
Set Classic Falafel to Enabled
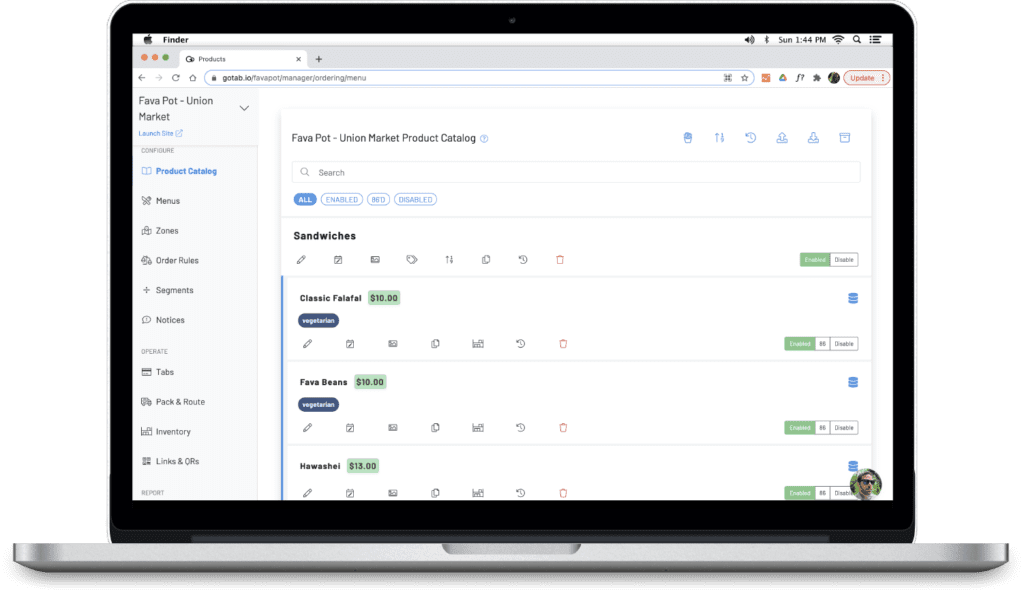click(800, 343)
